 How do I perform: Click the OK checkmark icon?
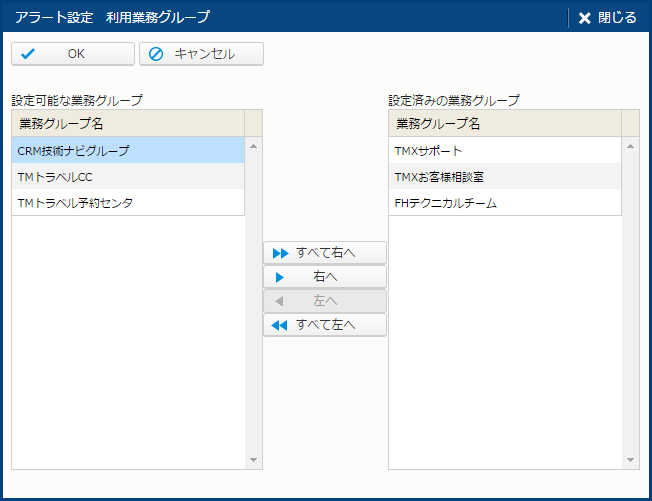[28, 54]
